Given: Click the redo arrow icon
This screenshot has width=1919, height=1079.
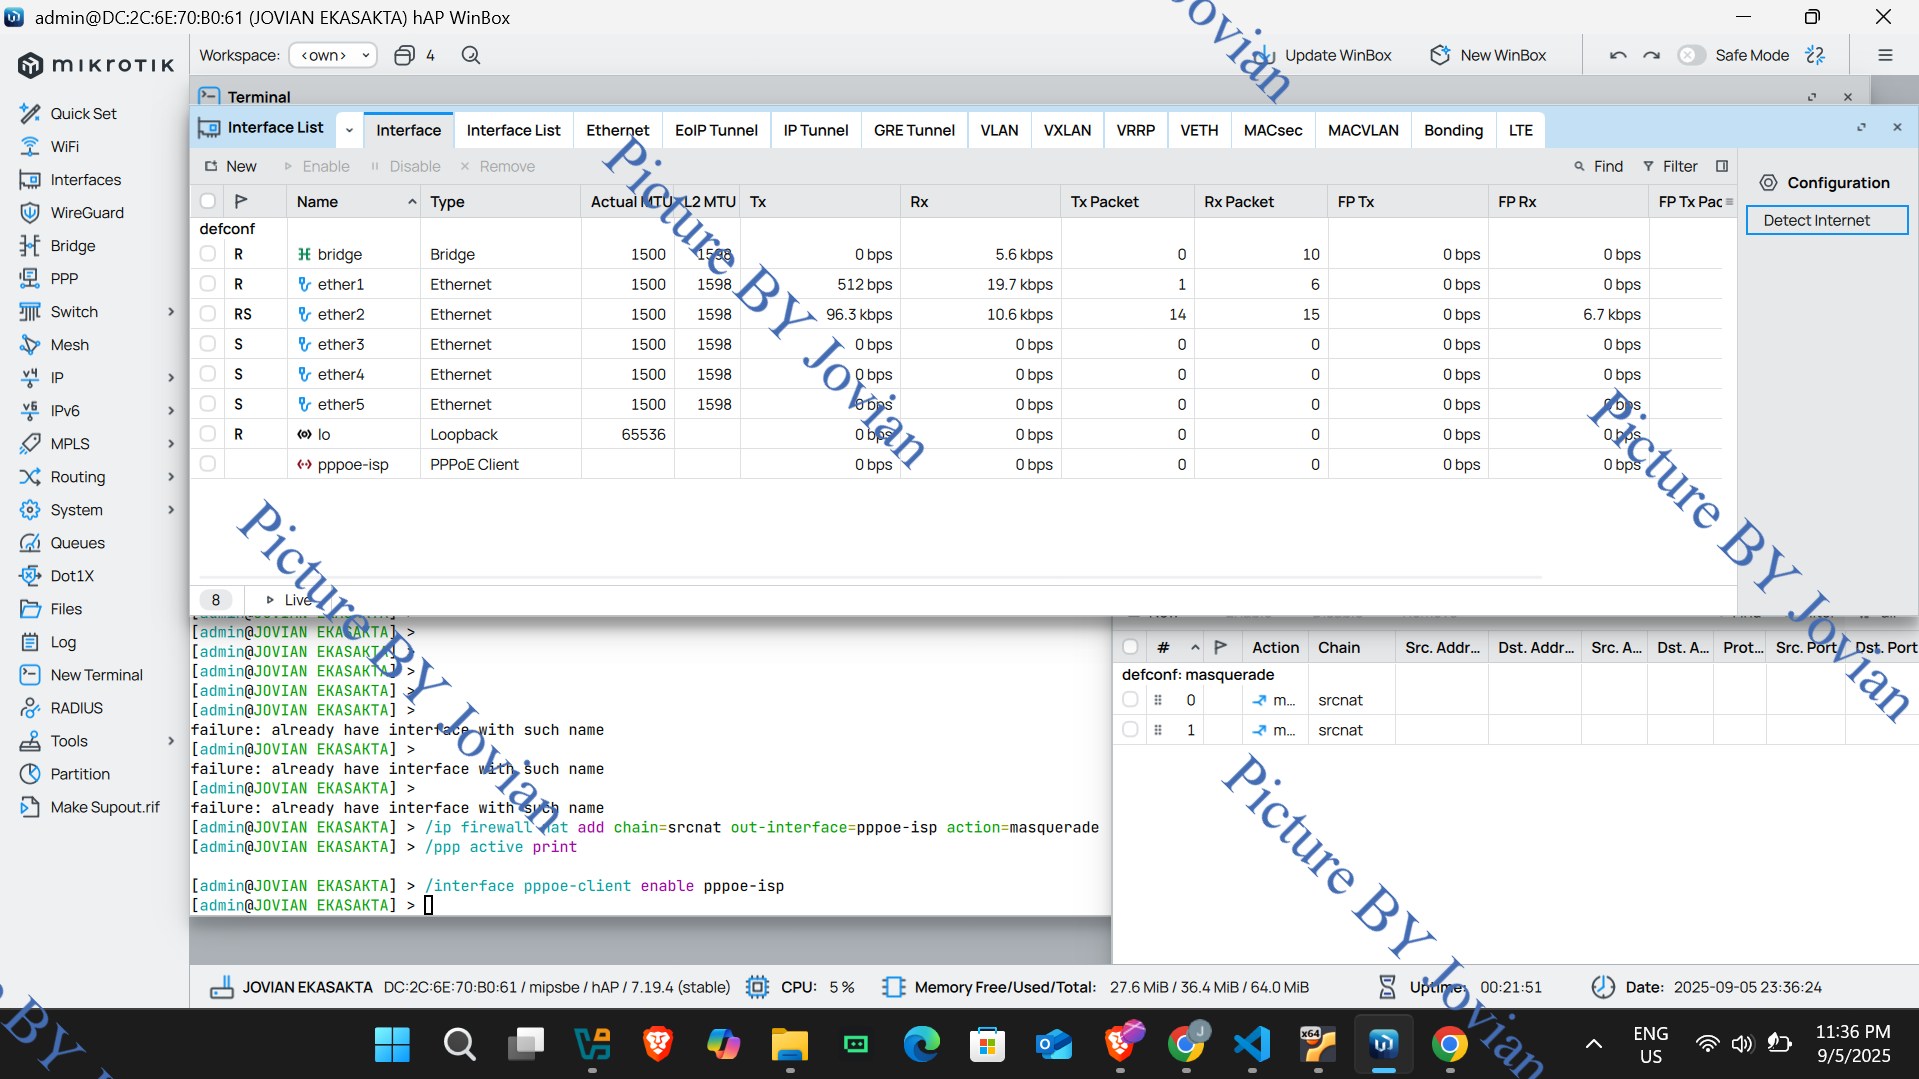Looking at the screenshot, I should [x=1652, y=55].
